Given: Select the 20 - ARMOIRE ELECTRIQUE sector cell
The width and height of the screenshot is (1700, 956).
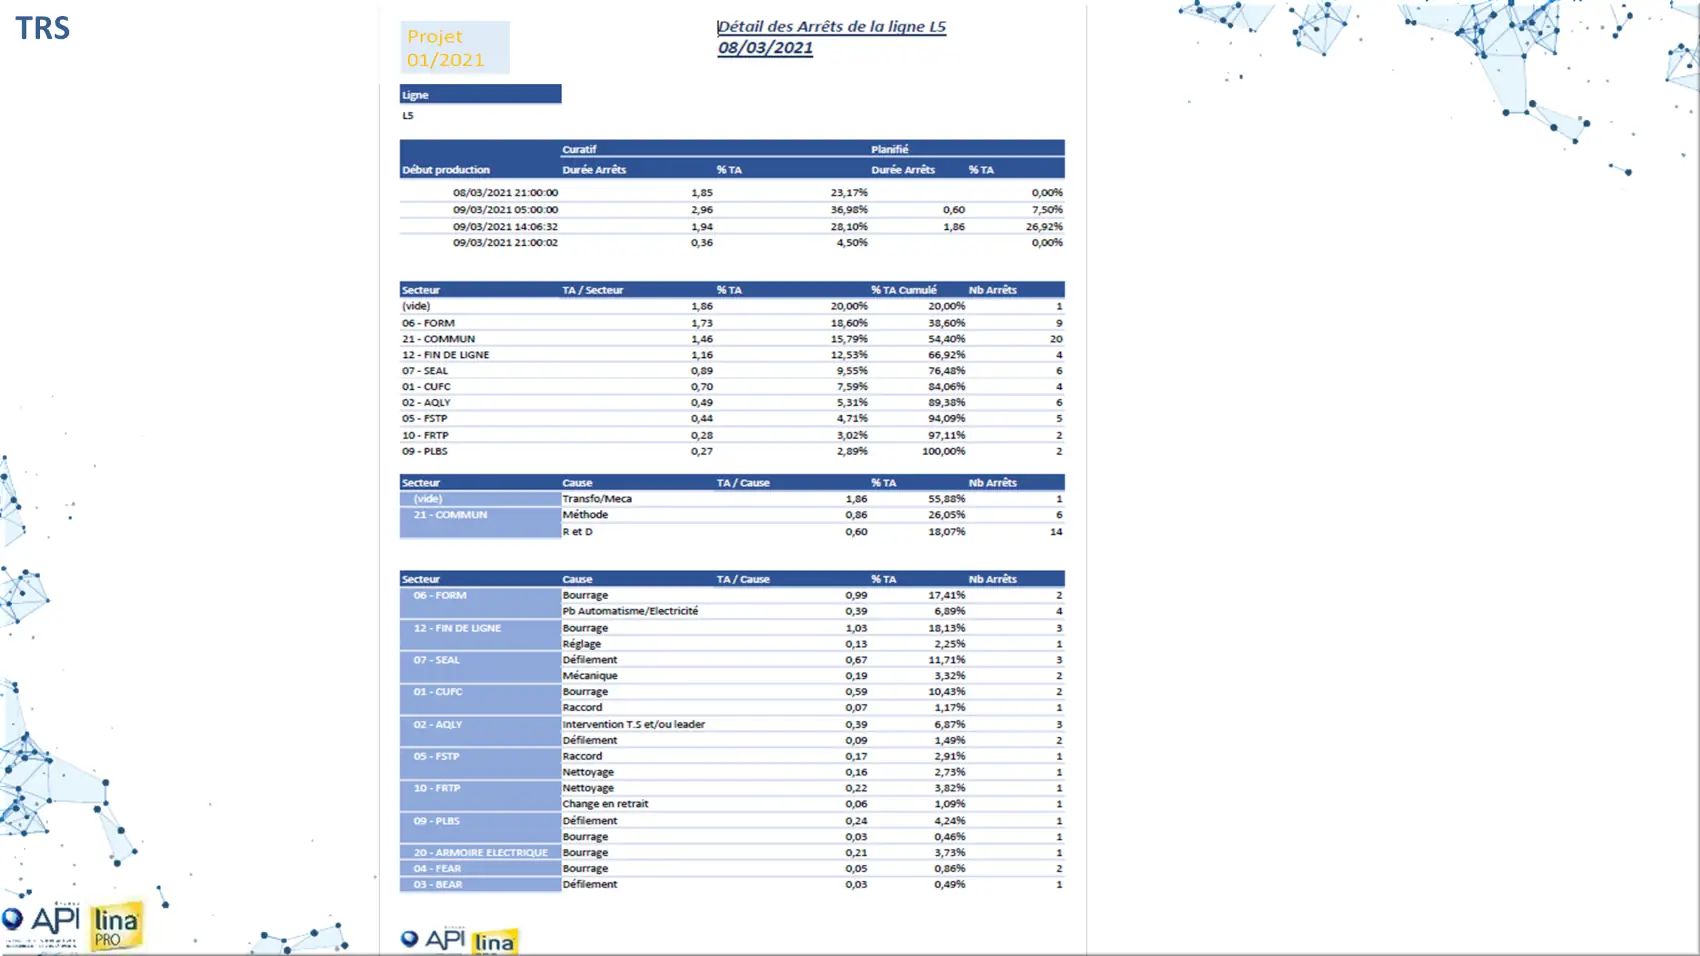Looking at the screenshot, I should [x=480, y=853].
